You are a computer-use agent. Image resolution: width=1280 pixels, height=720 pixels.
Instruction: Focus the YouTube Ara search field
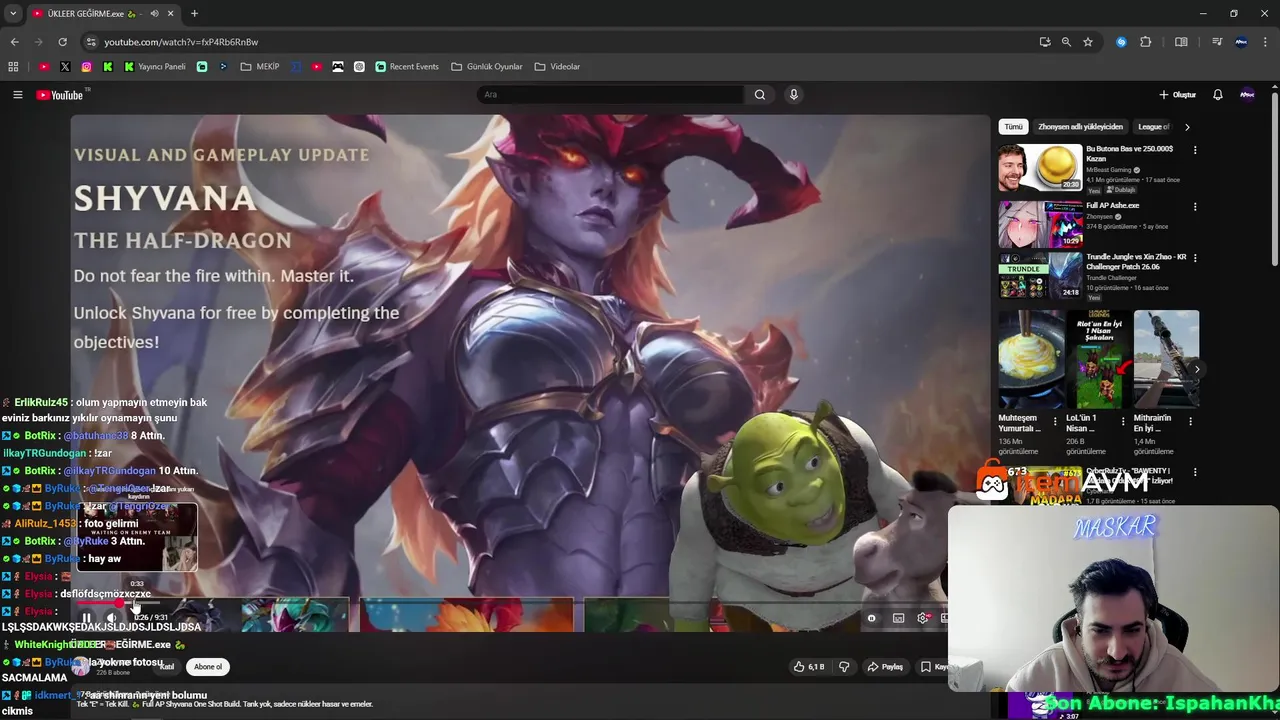[610, 95]
